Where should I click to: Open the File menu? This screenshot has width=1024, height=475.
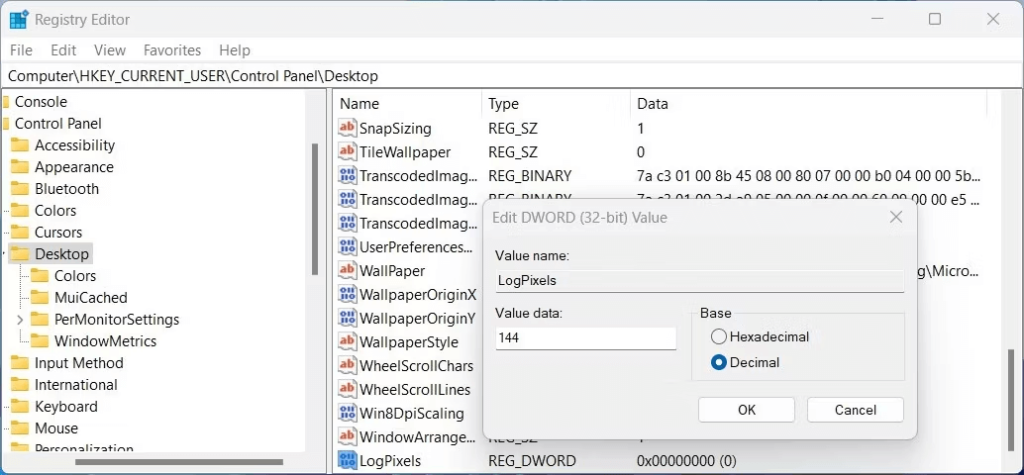point(21,50)
